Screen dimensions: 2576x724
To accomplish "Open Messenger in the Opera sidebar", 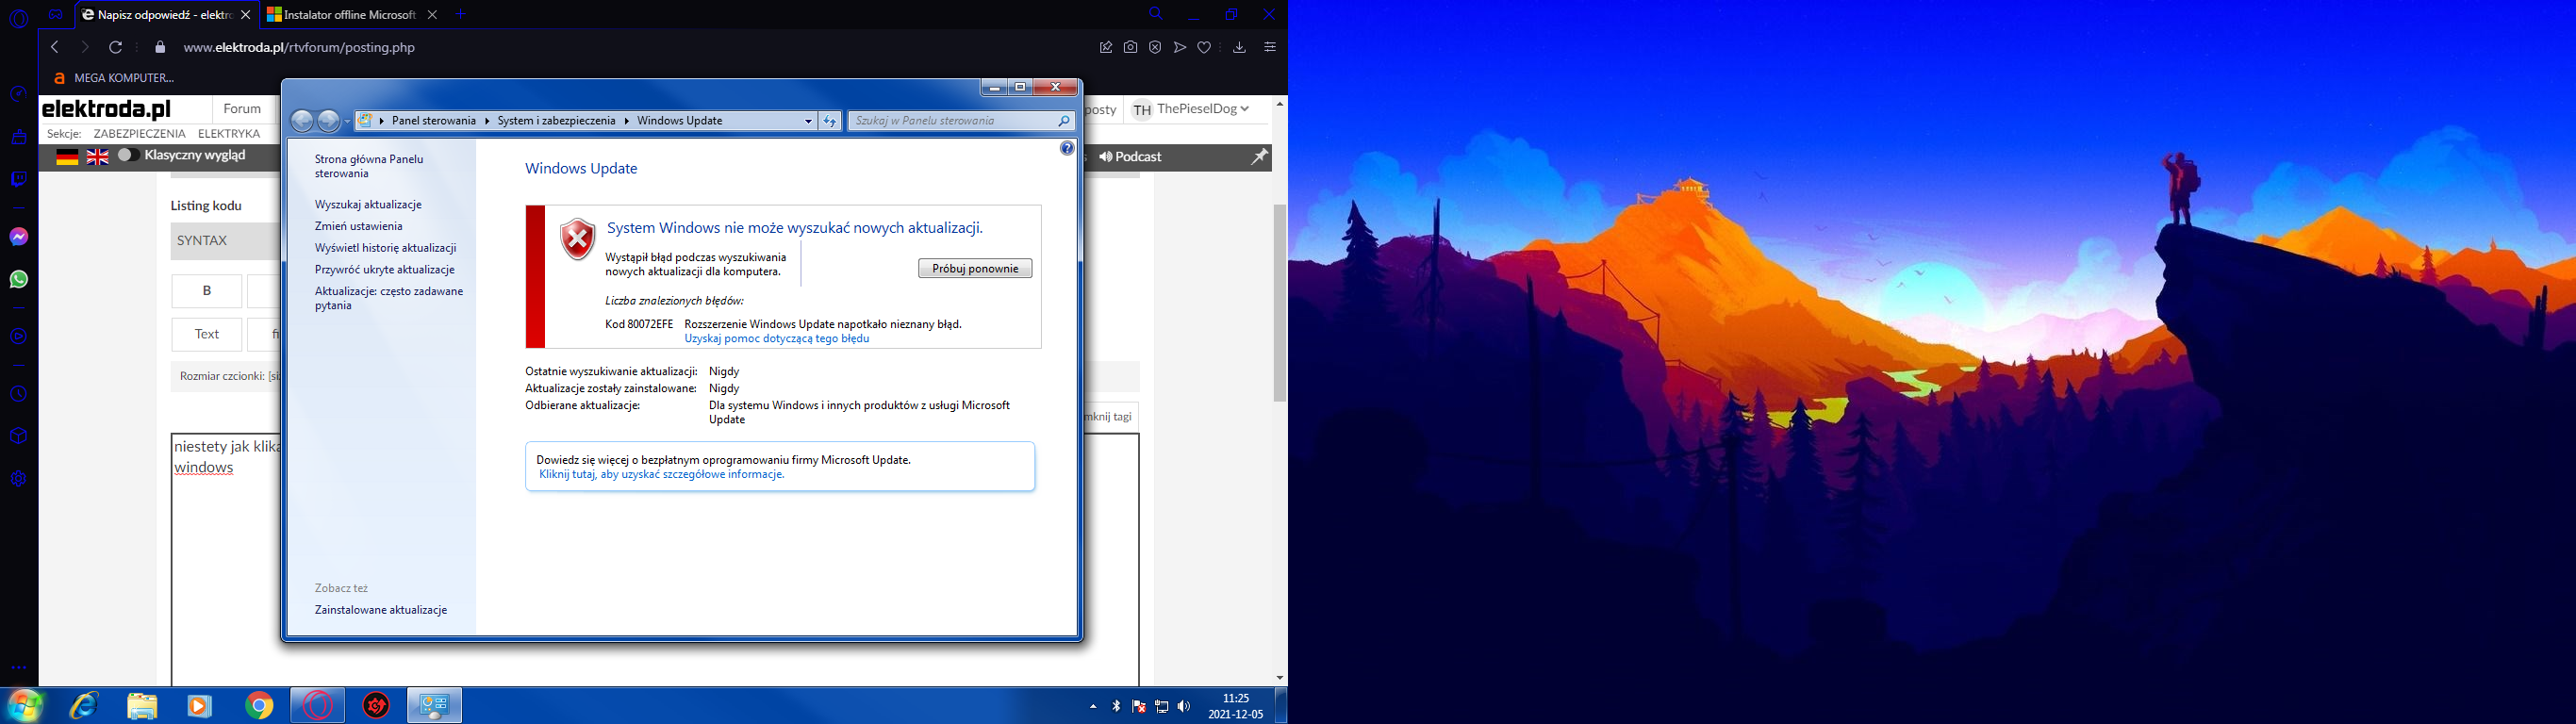I will (x=19, y=237).
